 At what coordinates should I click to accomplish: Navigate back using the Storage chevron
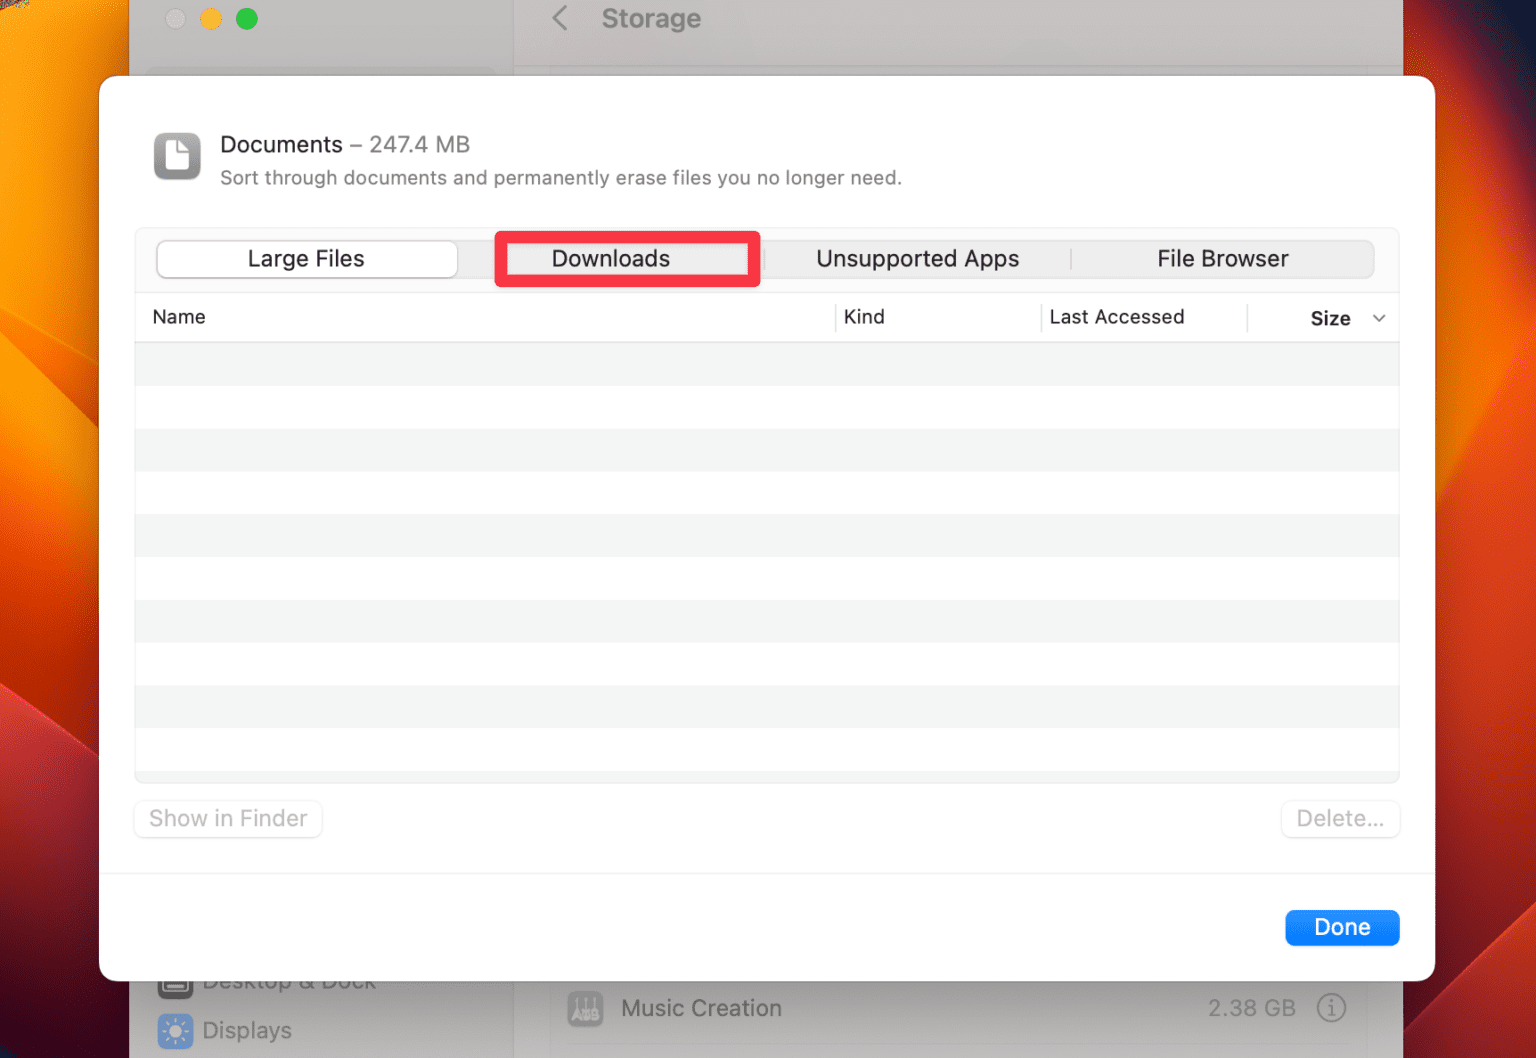coord(559,18)
